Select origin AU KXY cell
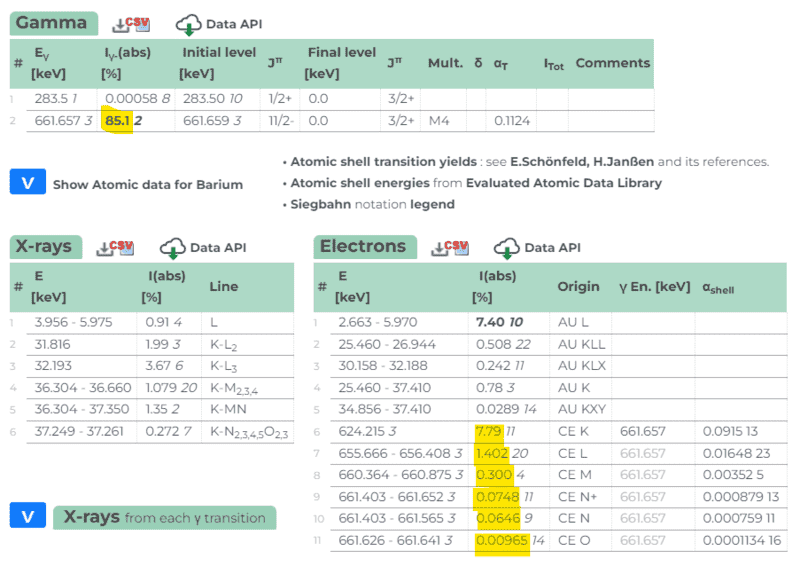 pos(582,409)
